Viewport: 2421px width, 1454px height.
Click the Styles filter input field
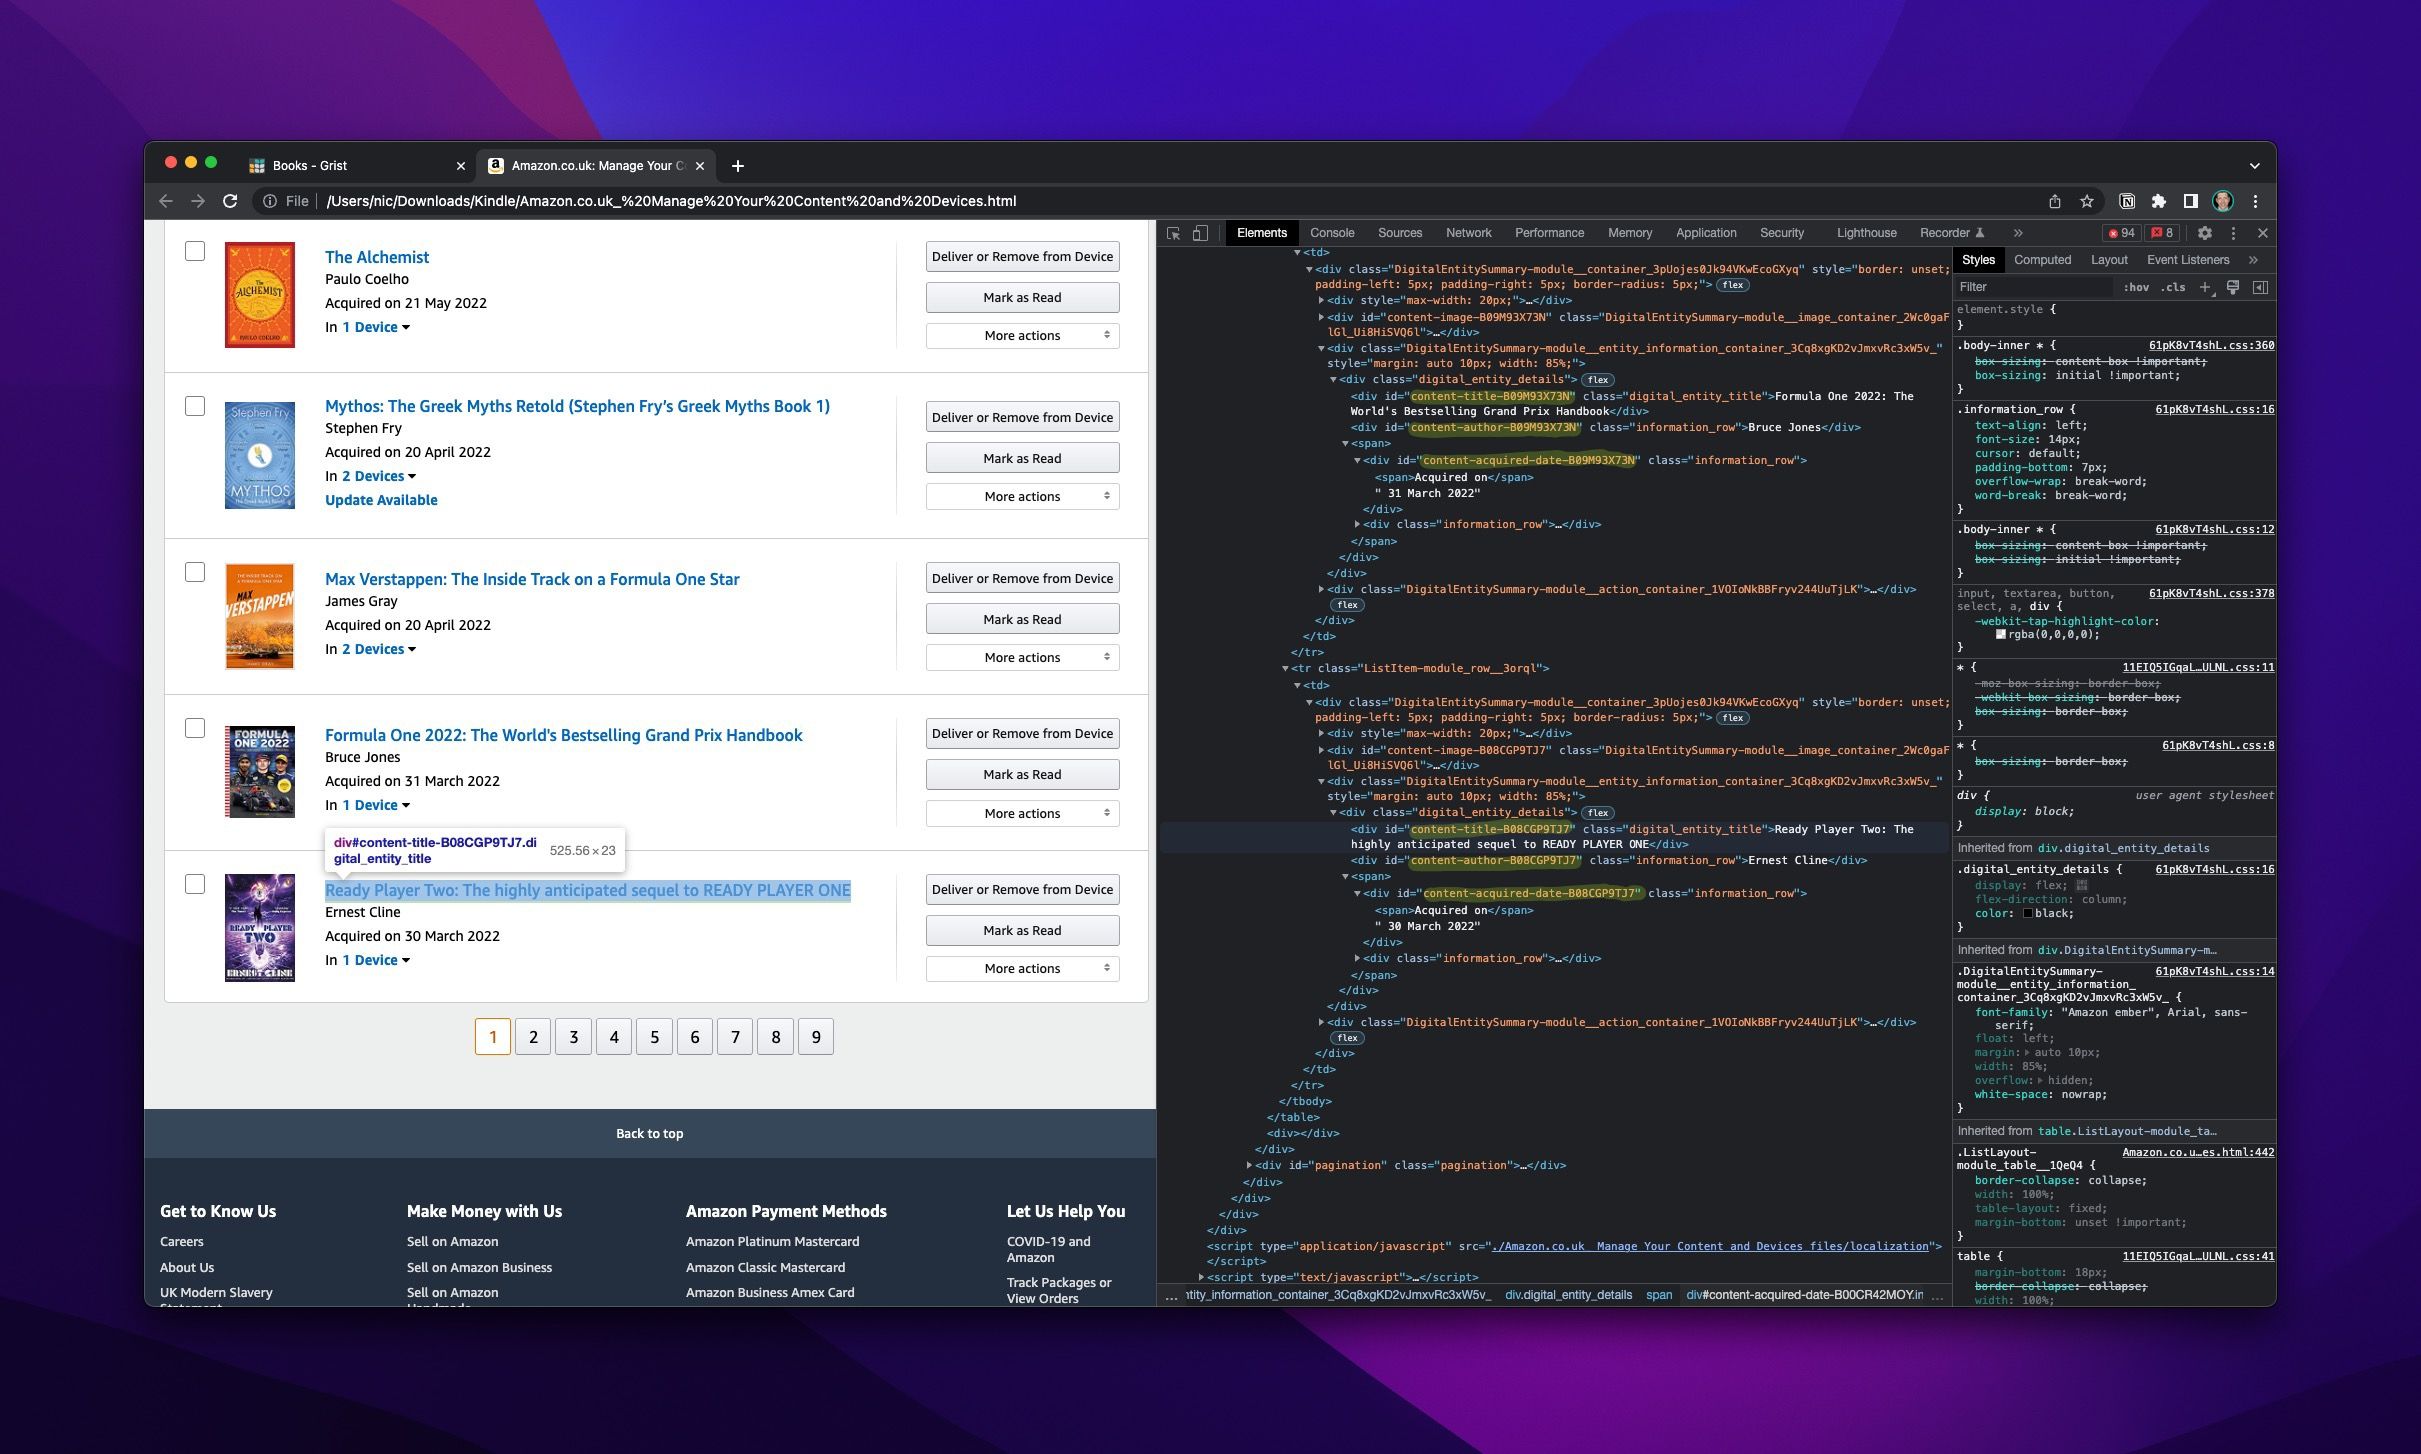point(2035,287)
